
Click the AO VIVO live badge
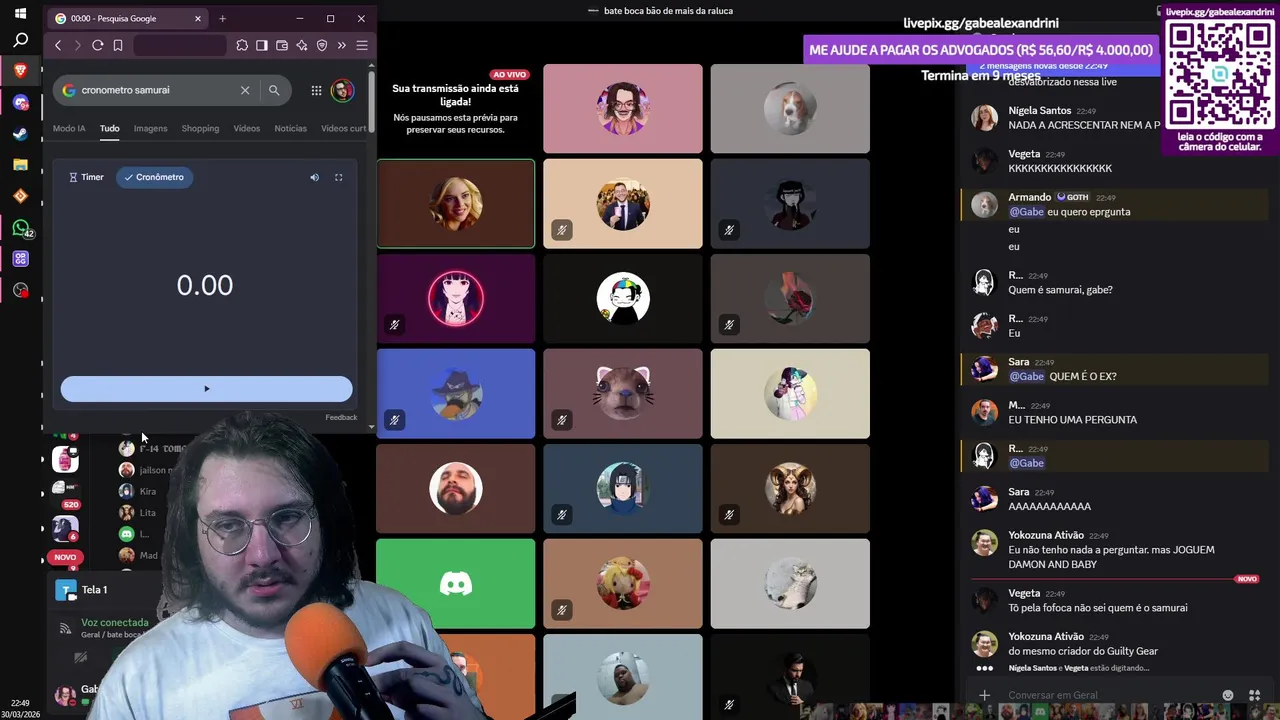pyautogui.click(x=510, y=75)
